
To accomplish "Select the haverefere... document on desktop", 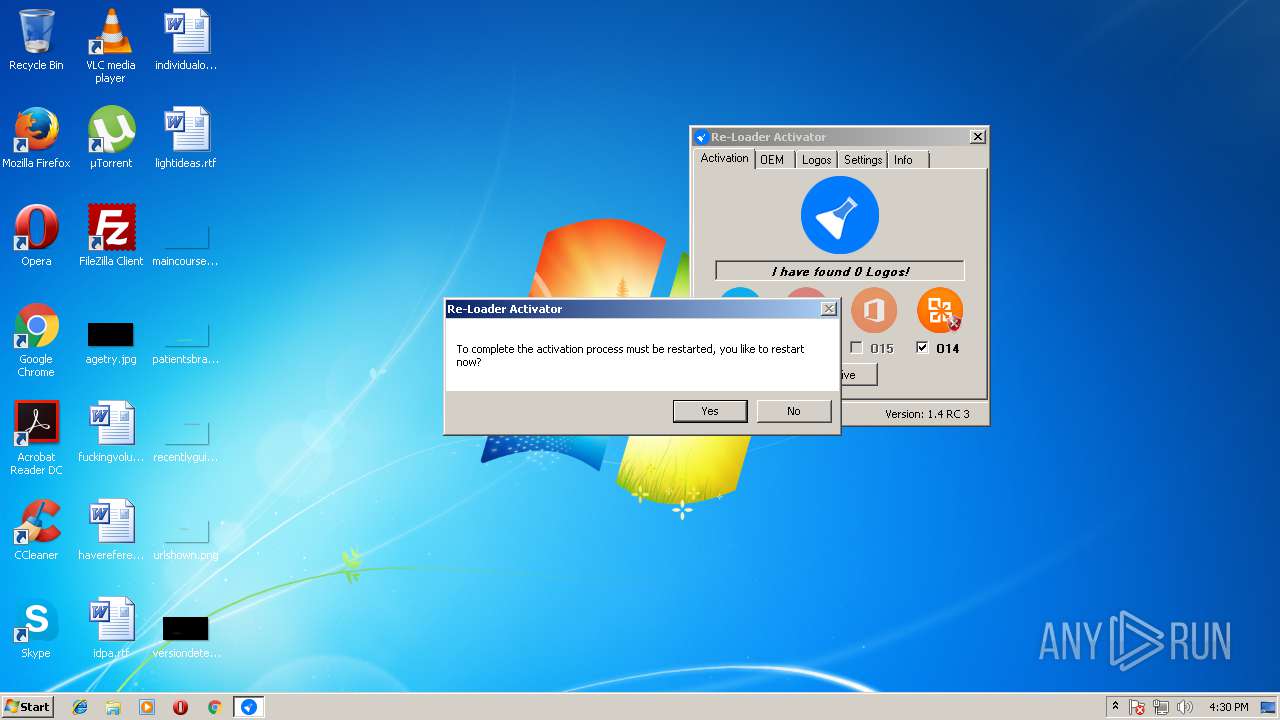I will click(111, 530).
